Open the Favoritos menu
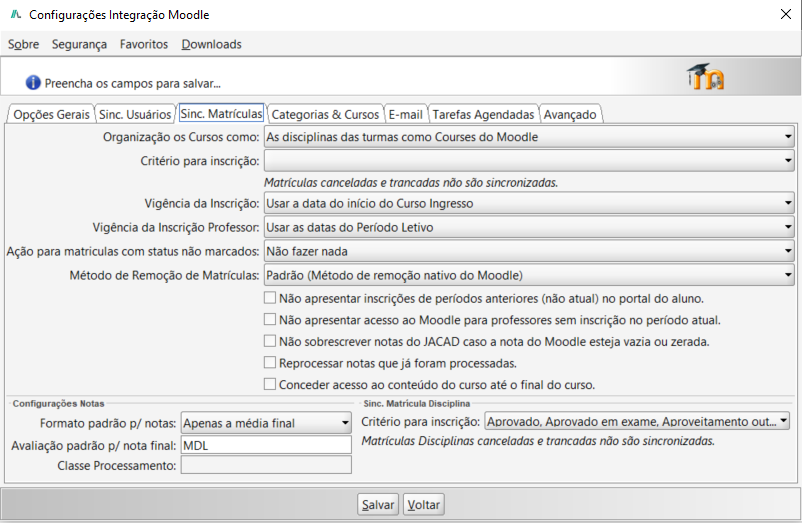This screenshot has height=523, width=802. pos(144,44)
